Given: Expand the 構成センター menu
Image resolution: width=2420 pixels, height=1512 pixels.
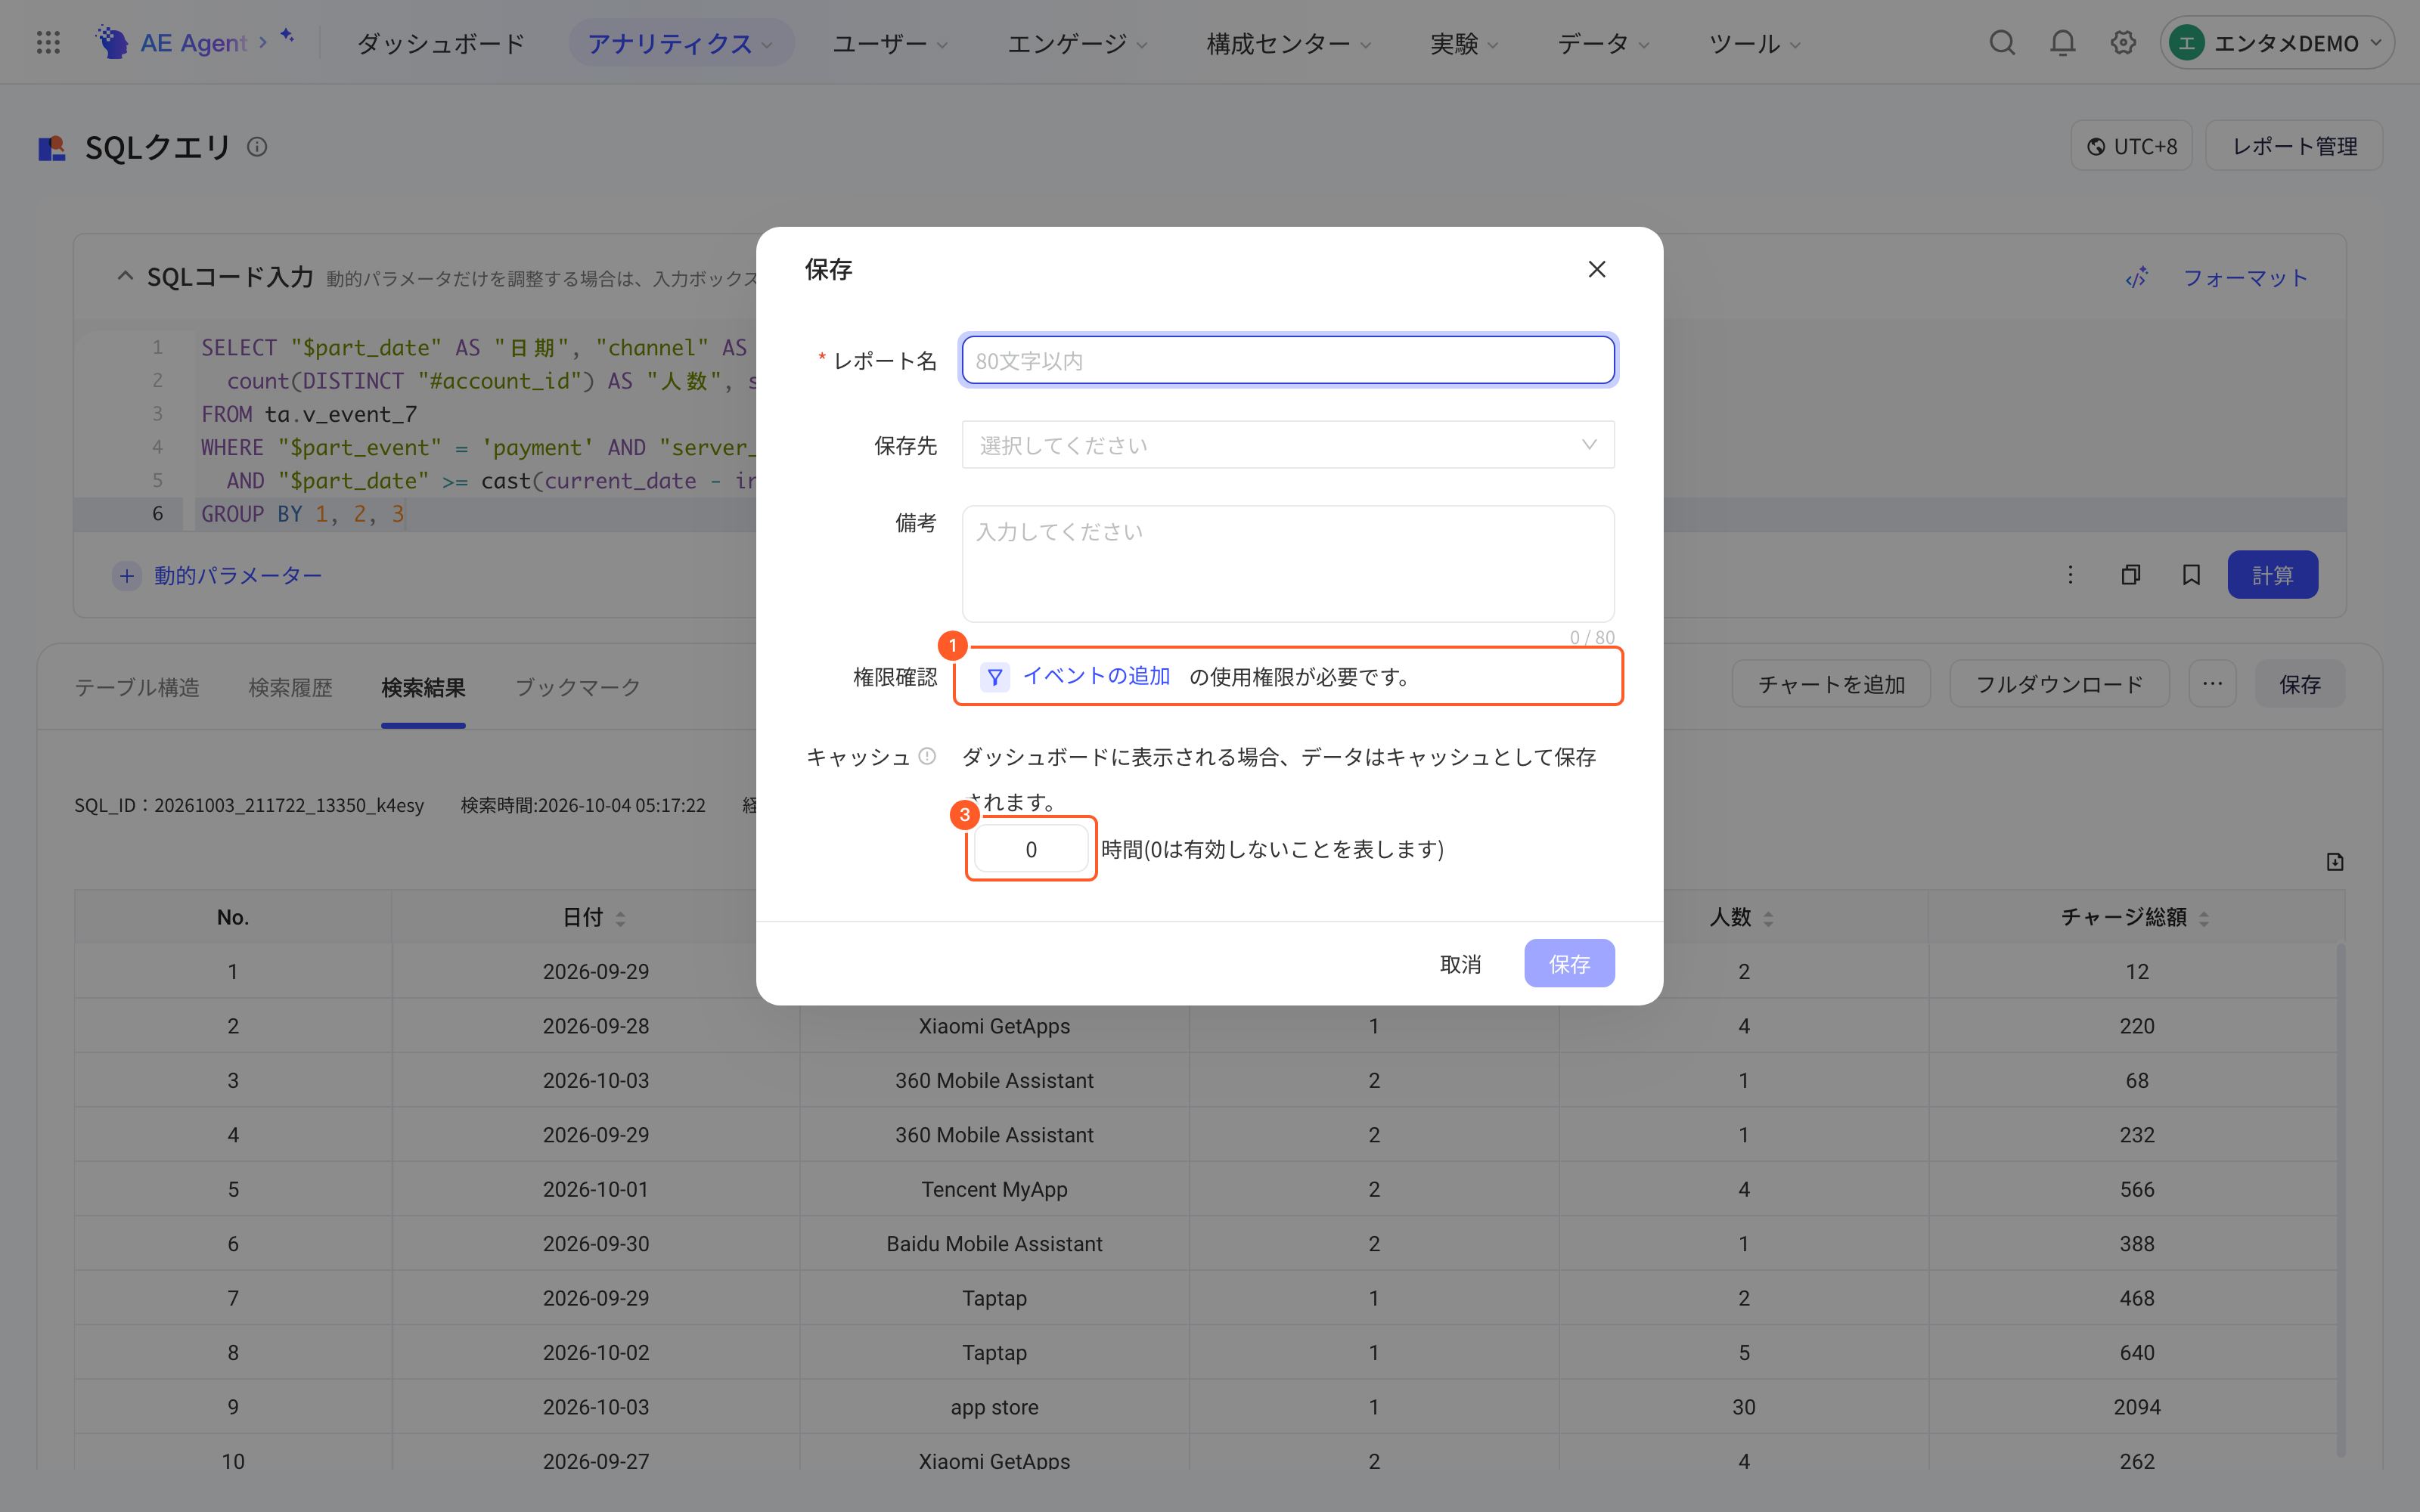Looking at the screenshot, I should 1288,43.
